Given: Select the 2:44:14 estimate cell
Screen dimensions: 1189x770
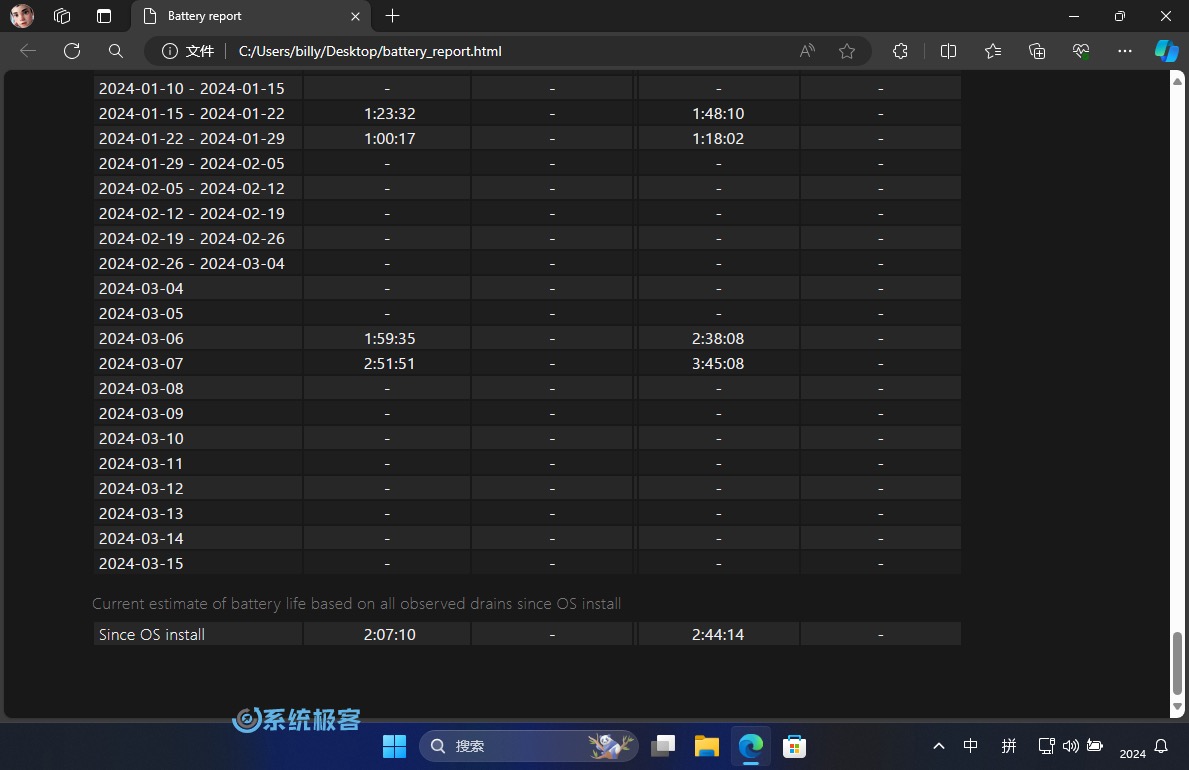Looking at the screenshot, I should [718, 634].
